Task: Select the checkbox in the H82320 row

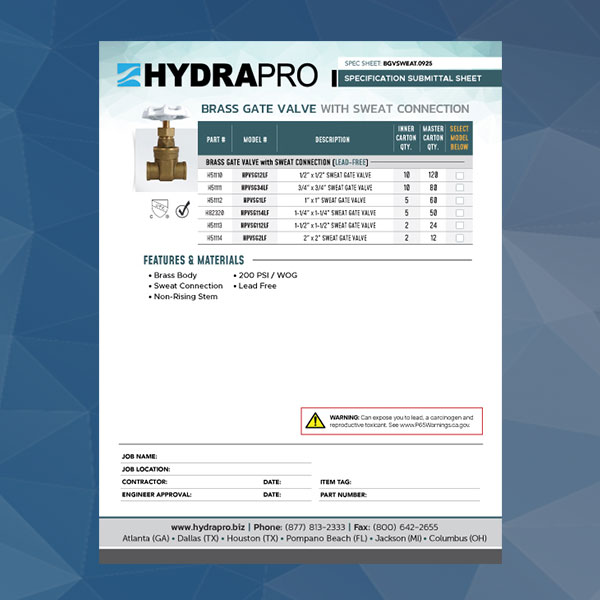Action: 460,213
